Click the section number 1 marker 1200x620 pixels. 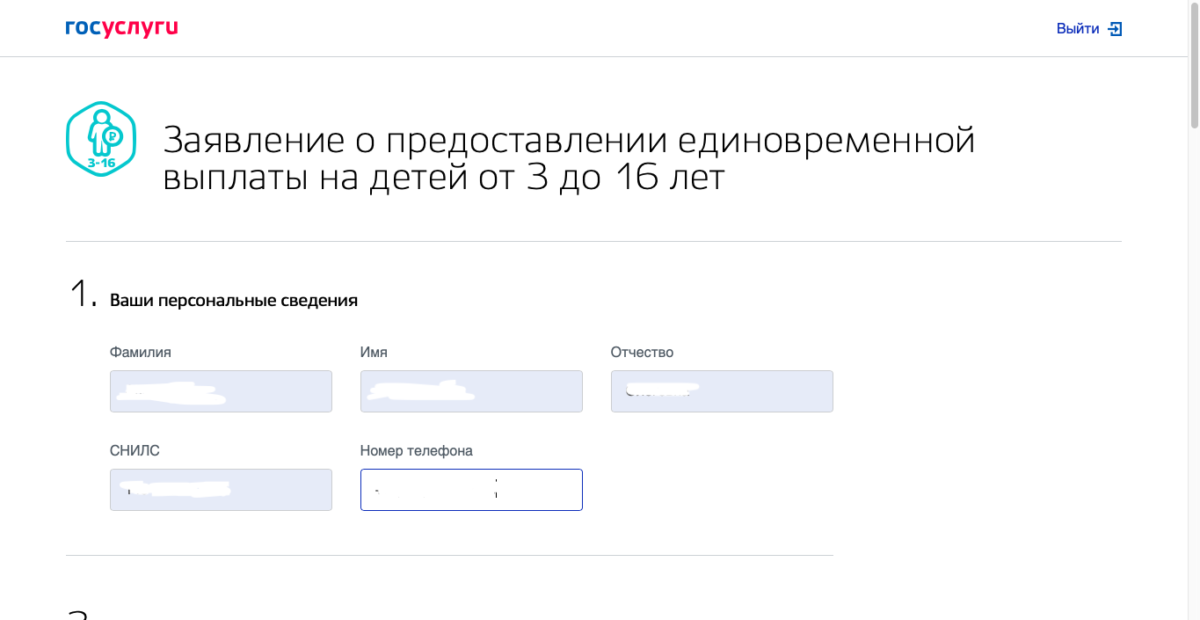coord(81,296)
